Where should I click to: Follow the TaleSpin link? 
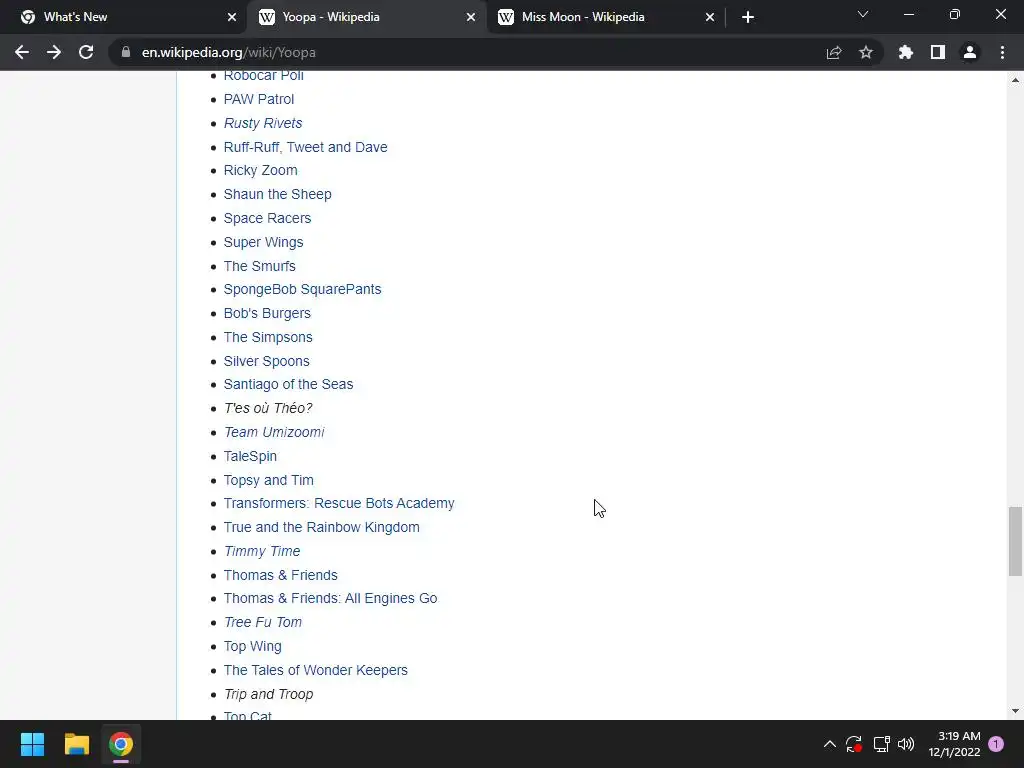pyautogui.click(x=250, y=456)
